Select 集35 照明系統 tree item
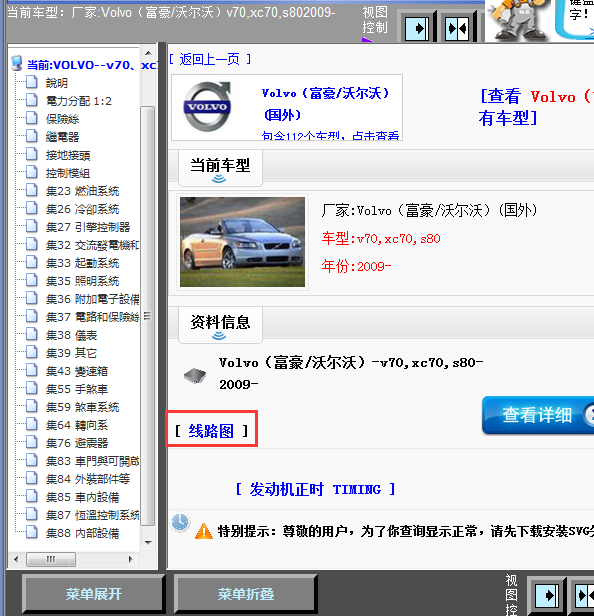The image size is (594, 616). (82, 281)
